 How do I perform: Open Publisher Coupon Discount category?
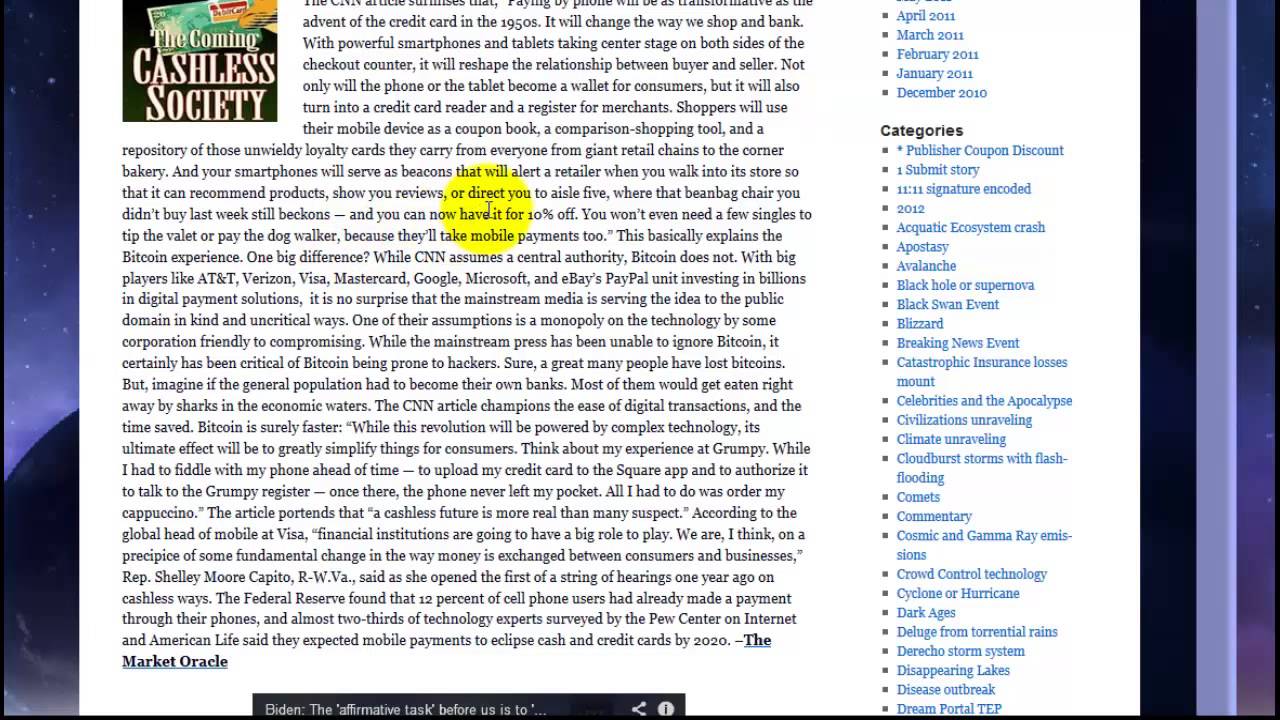pos(980,150)
